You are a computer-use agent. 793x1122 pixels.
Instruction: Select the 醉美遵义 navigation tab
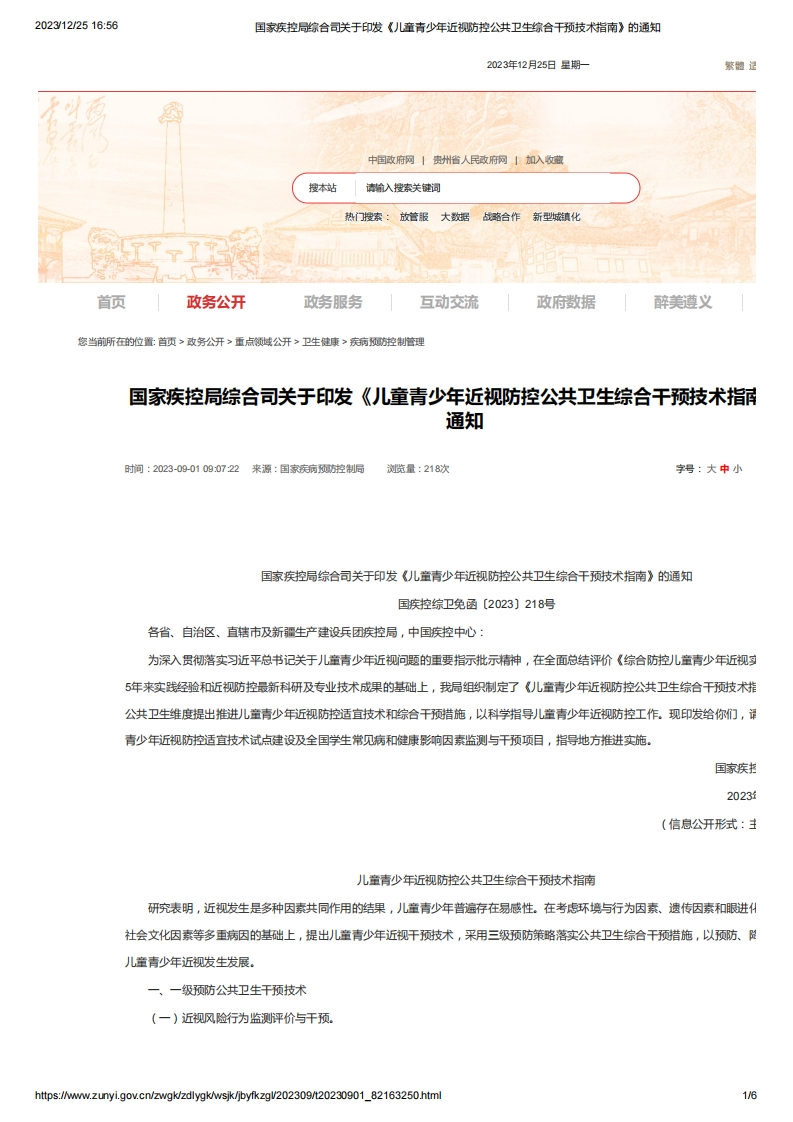coord(683,302)
